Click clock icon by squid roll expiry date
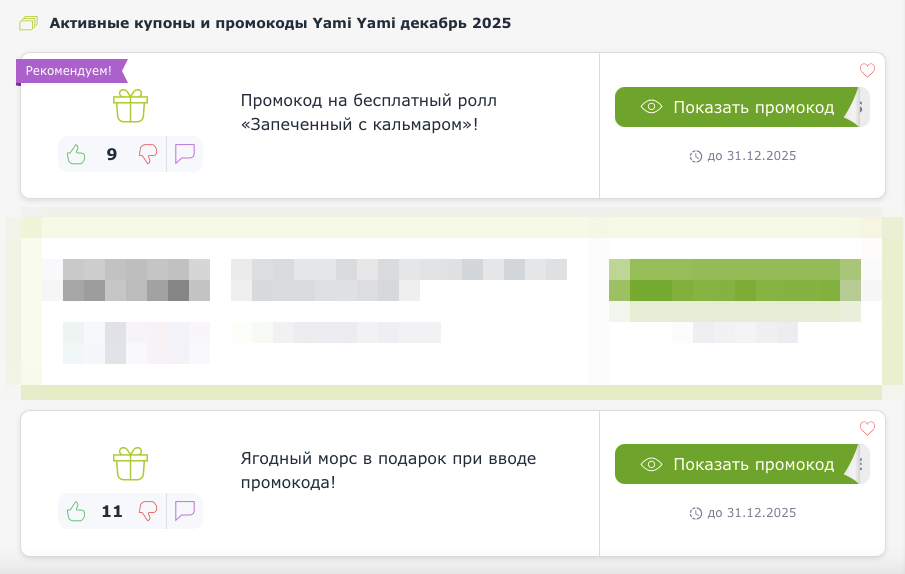This screenshot has width=905, height=574. 695,156
